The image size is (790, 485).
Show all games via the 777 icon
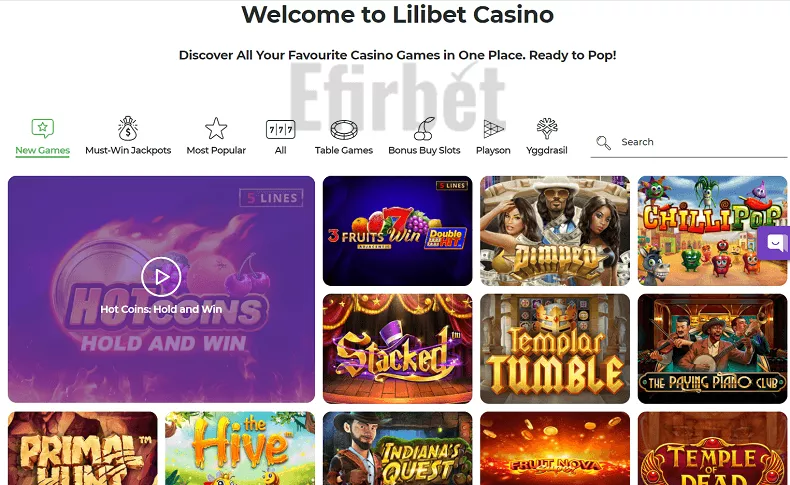[281, 129]
